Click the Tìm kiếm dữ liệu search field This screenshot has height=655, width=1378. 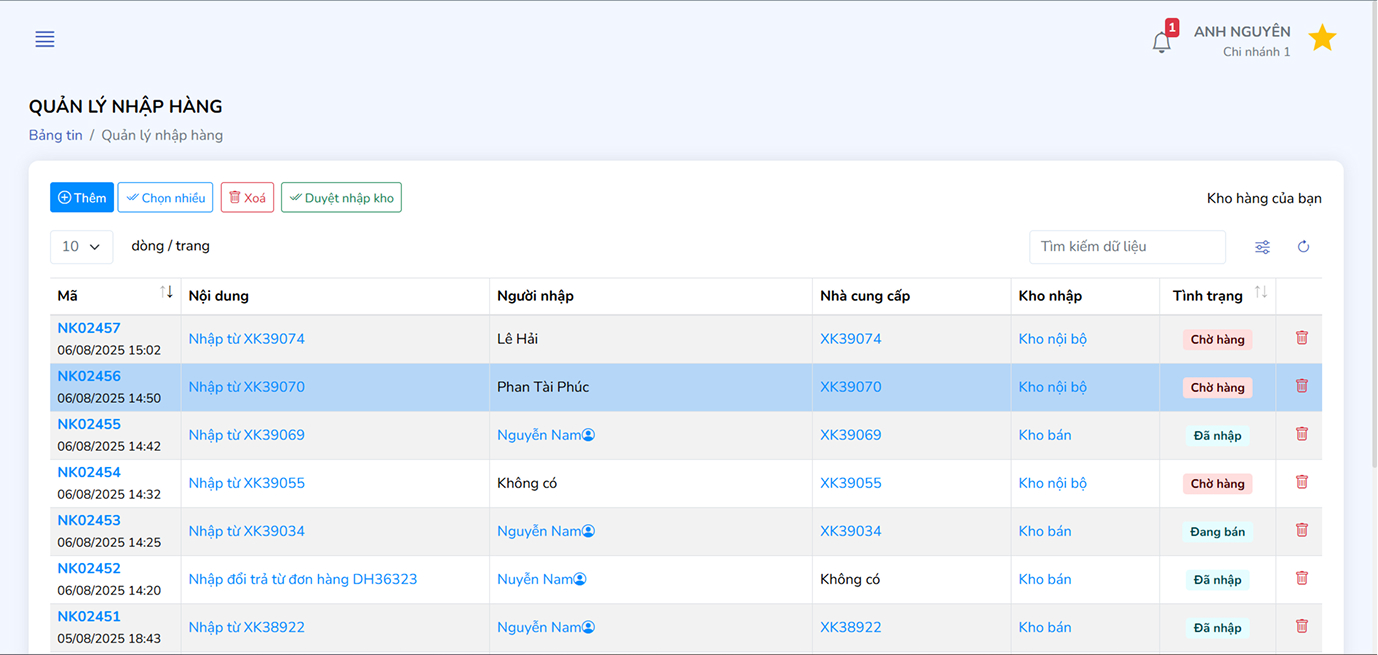coord(1126,247)
